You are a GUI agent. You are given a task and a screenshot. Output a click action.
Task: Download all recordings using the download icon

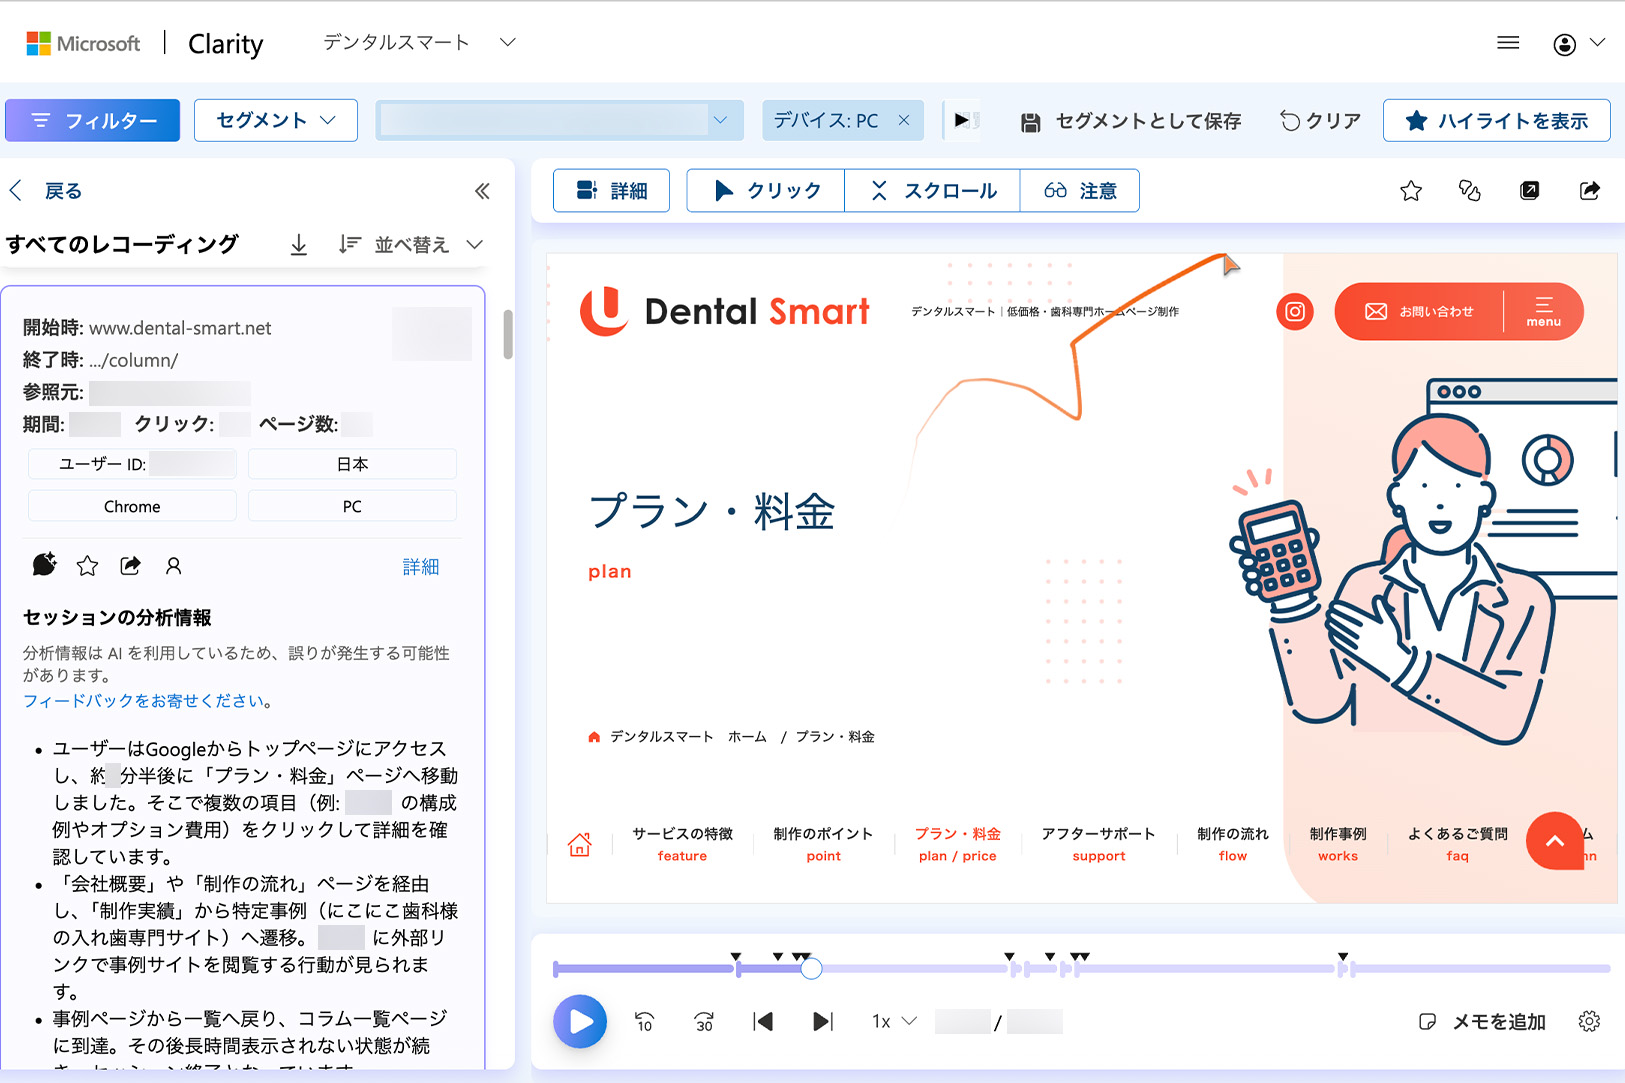tap(298, 245)
